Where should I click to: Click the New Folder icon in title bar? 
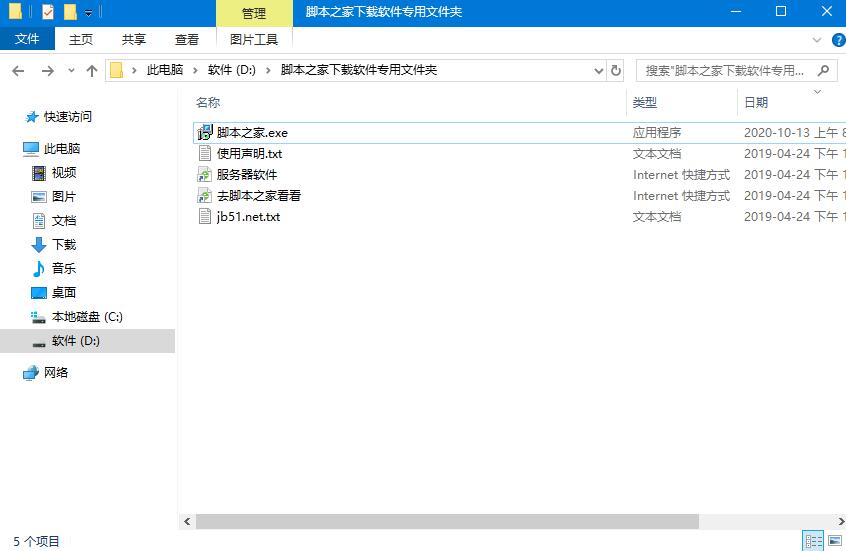tap(70, 11)
